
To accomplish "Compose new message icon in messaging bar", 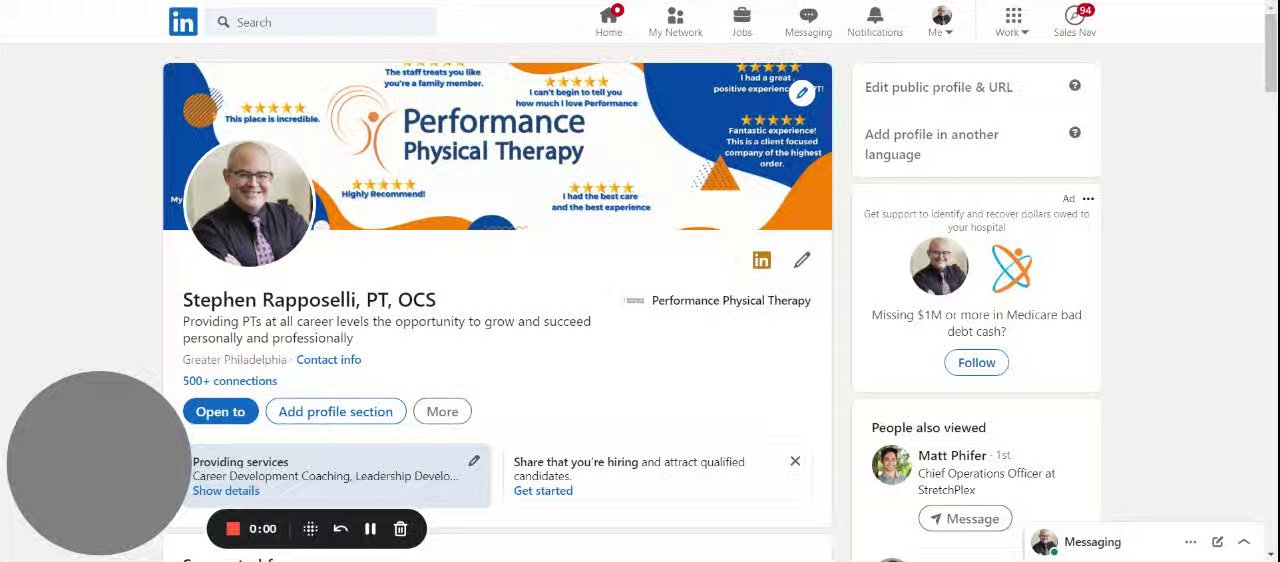I will [1217, 542].
